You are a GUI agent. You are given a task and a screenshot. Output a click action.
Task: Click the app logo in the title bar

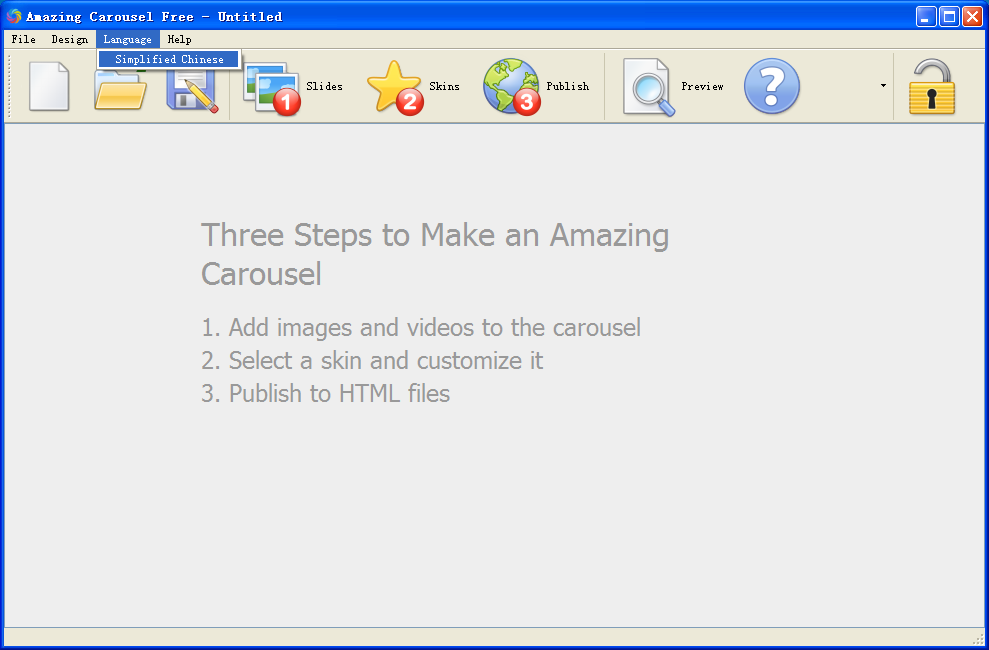point(14,16)
